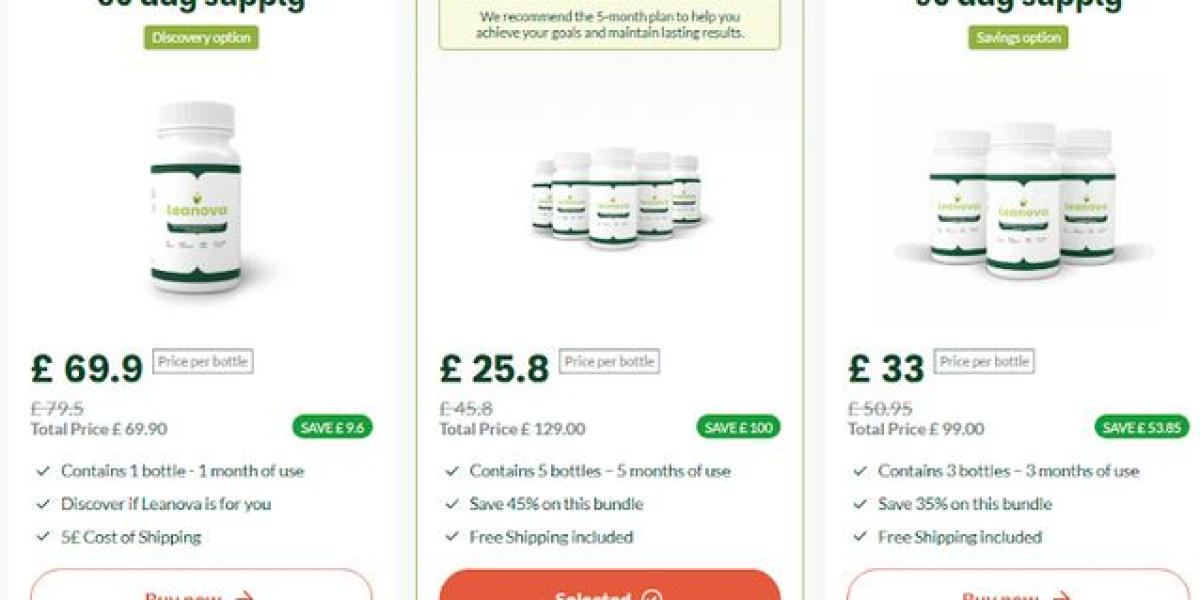Click the 5-month plan recommendation notice
This screenshot has width=1200, height=600.
pyautogui.click(x=610, y=25)
